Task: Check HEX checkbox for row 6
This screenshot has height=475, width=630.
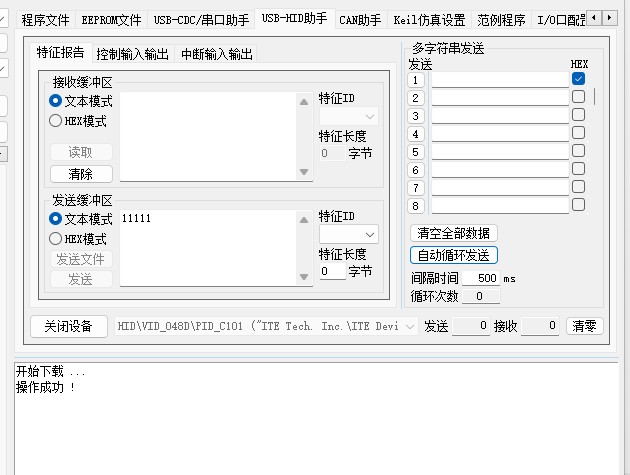Action: coord(579,168)
